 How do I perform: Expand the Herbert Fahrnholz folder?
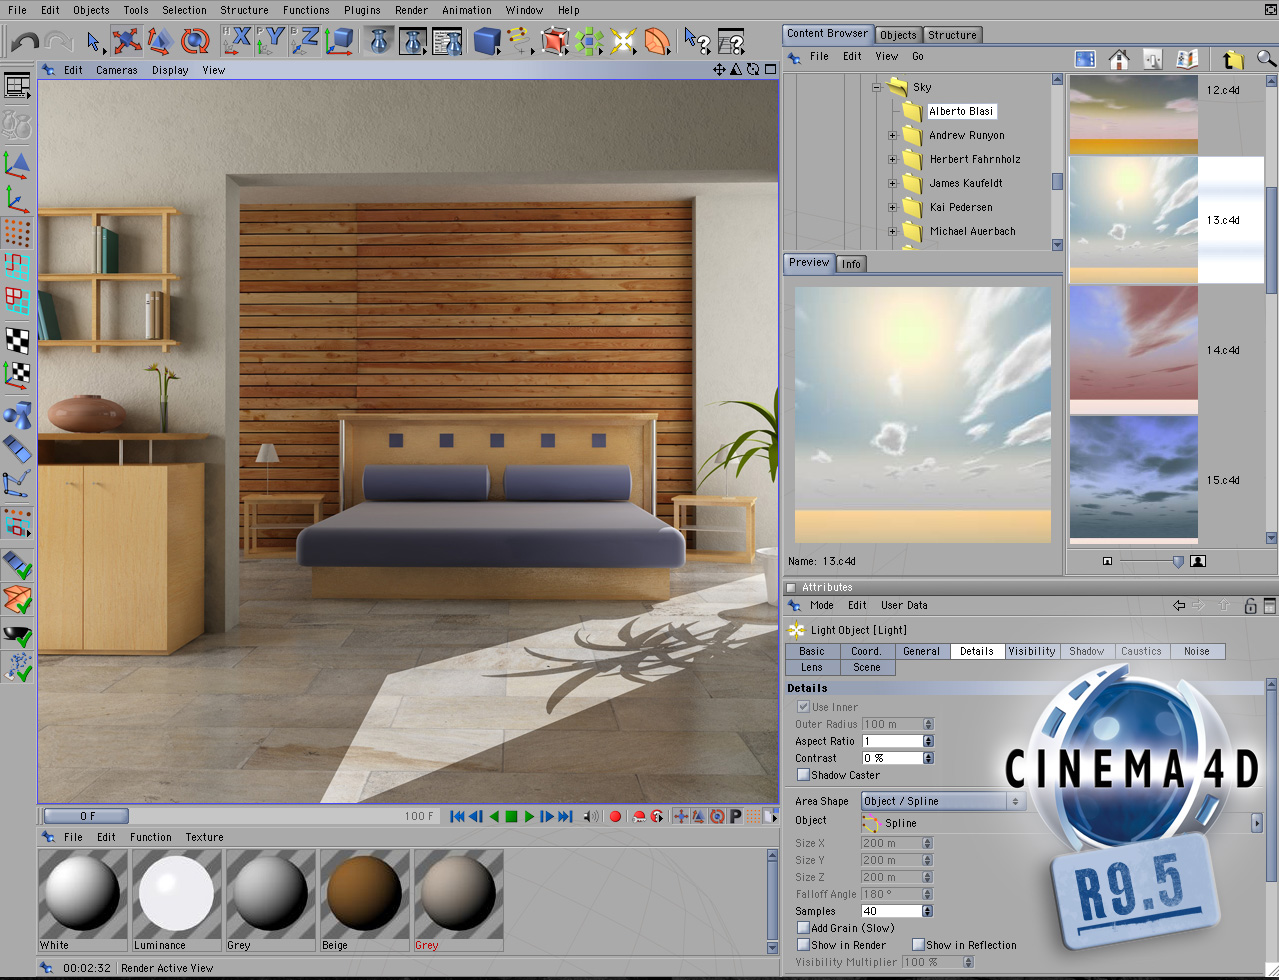[x=892, y=159]
